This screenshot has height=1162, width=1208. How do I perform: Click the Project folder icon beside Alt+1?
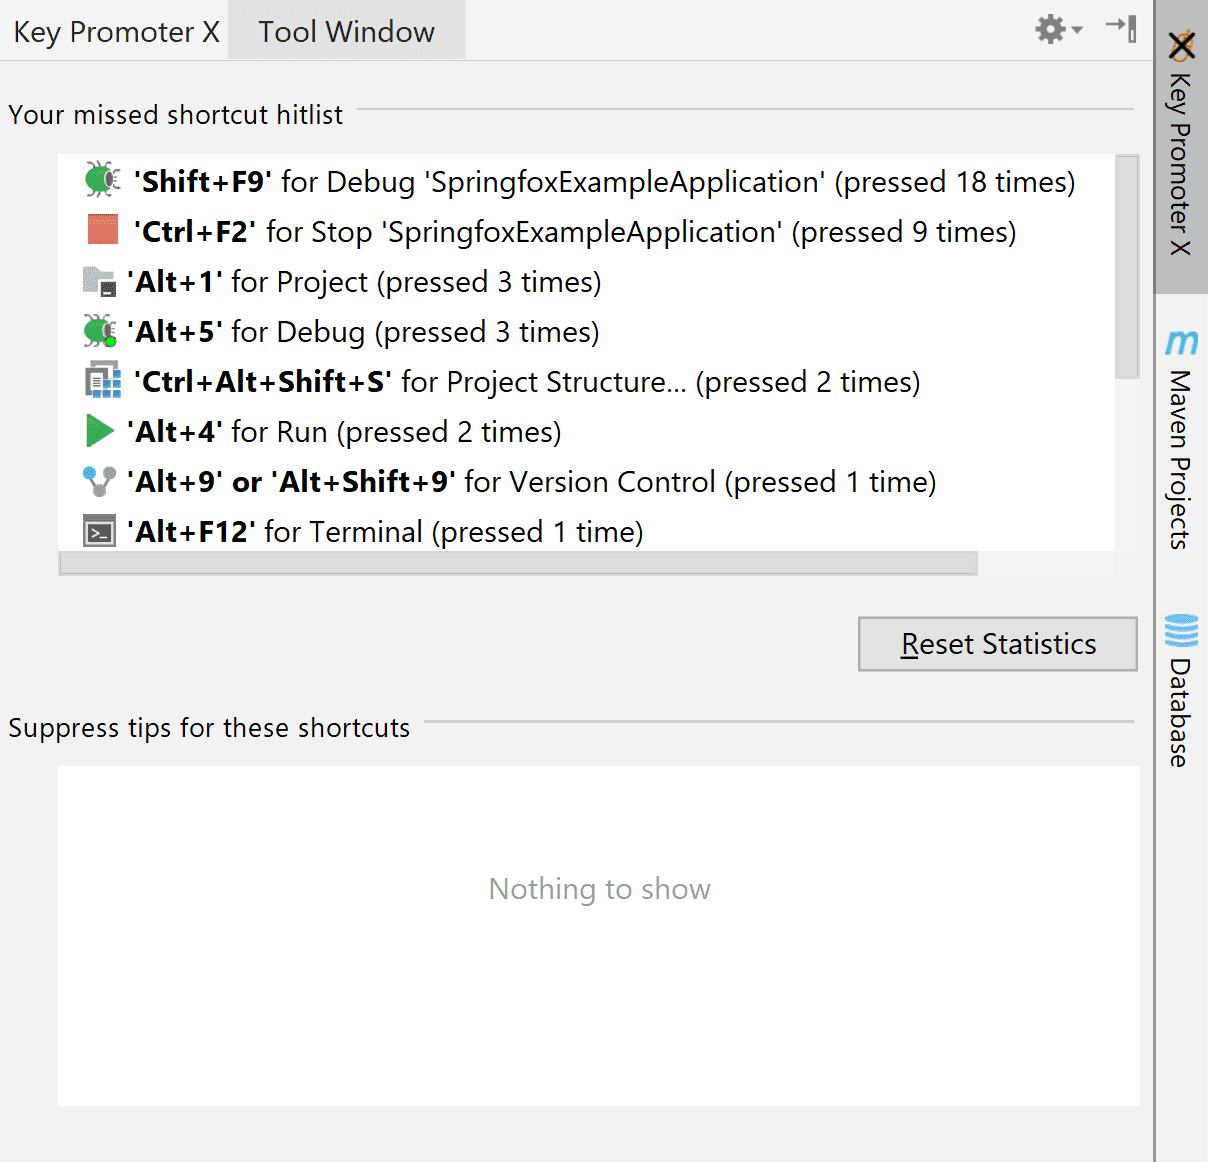click(x=99, y=281)
